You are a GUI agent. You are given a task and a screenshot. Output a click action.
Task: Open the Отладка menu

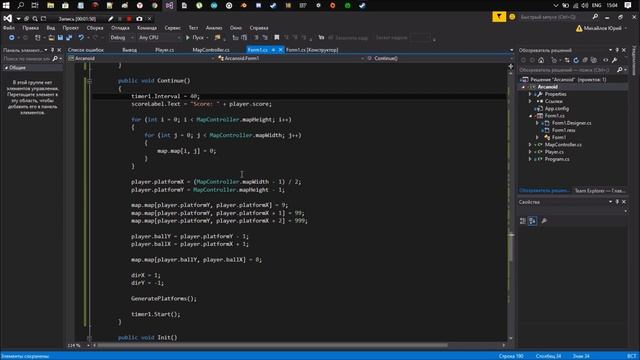[x=120, y=28]
